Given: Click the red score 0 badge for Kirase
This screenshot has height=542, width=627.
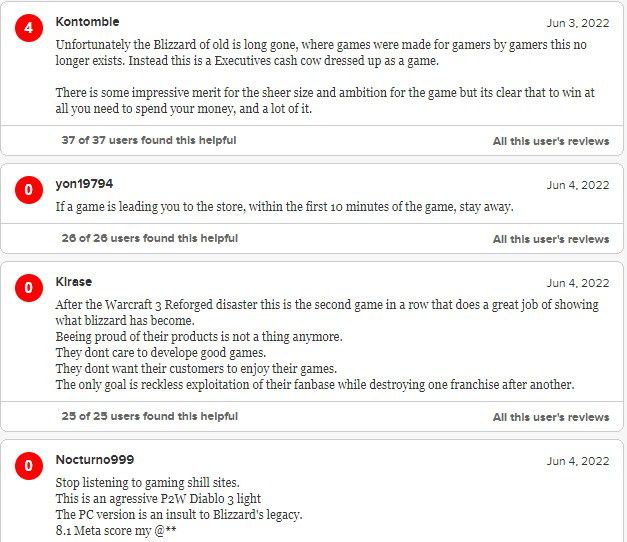Looking at the screenshot, I should pyautogui.click(x=29, y=288).
